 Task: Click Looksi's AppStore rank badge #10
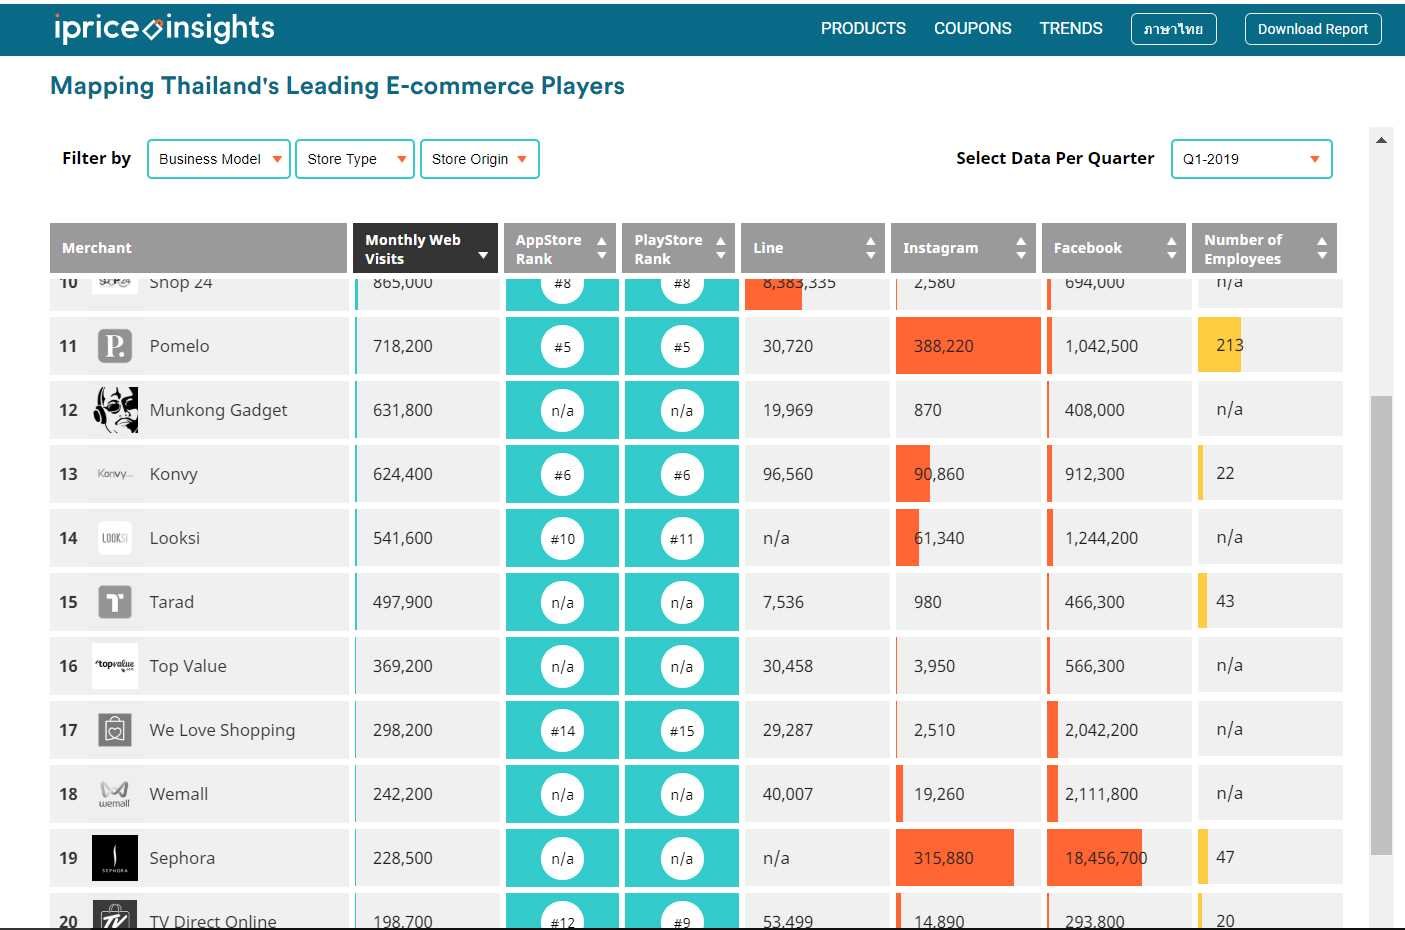pyautogui.click(x=563, y=539)
